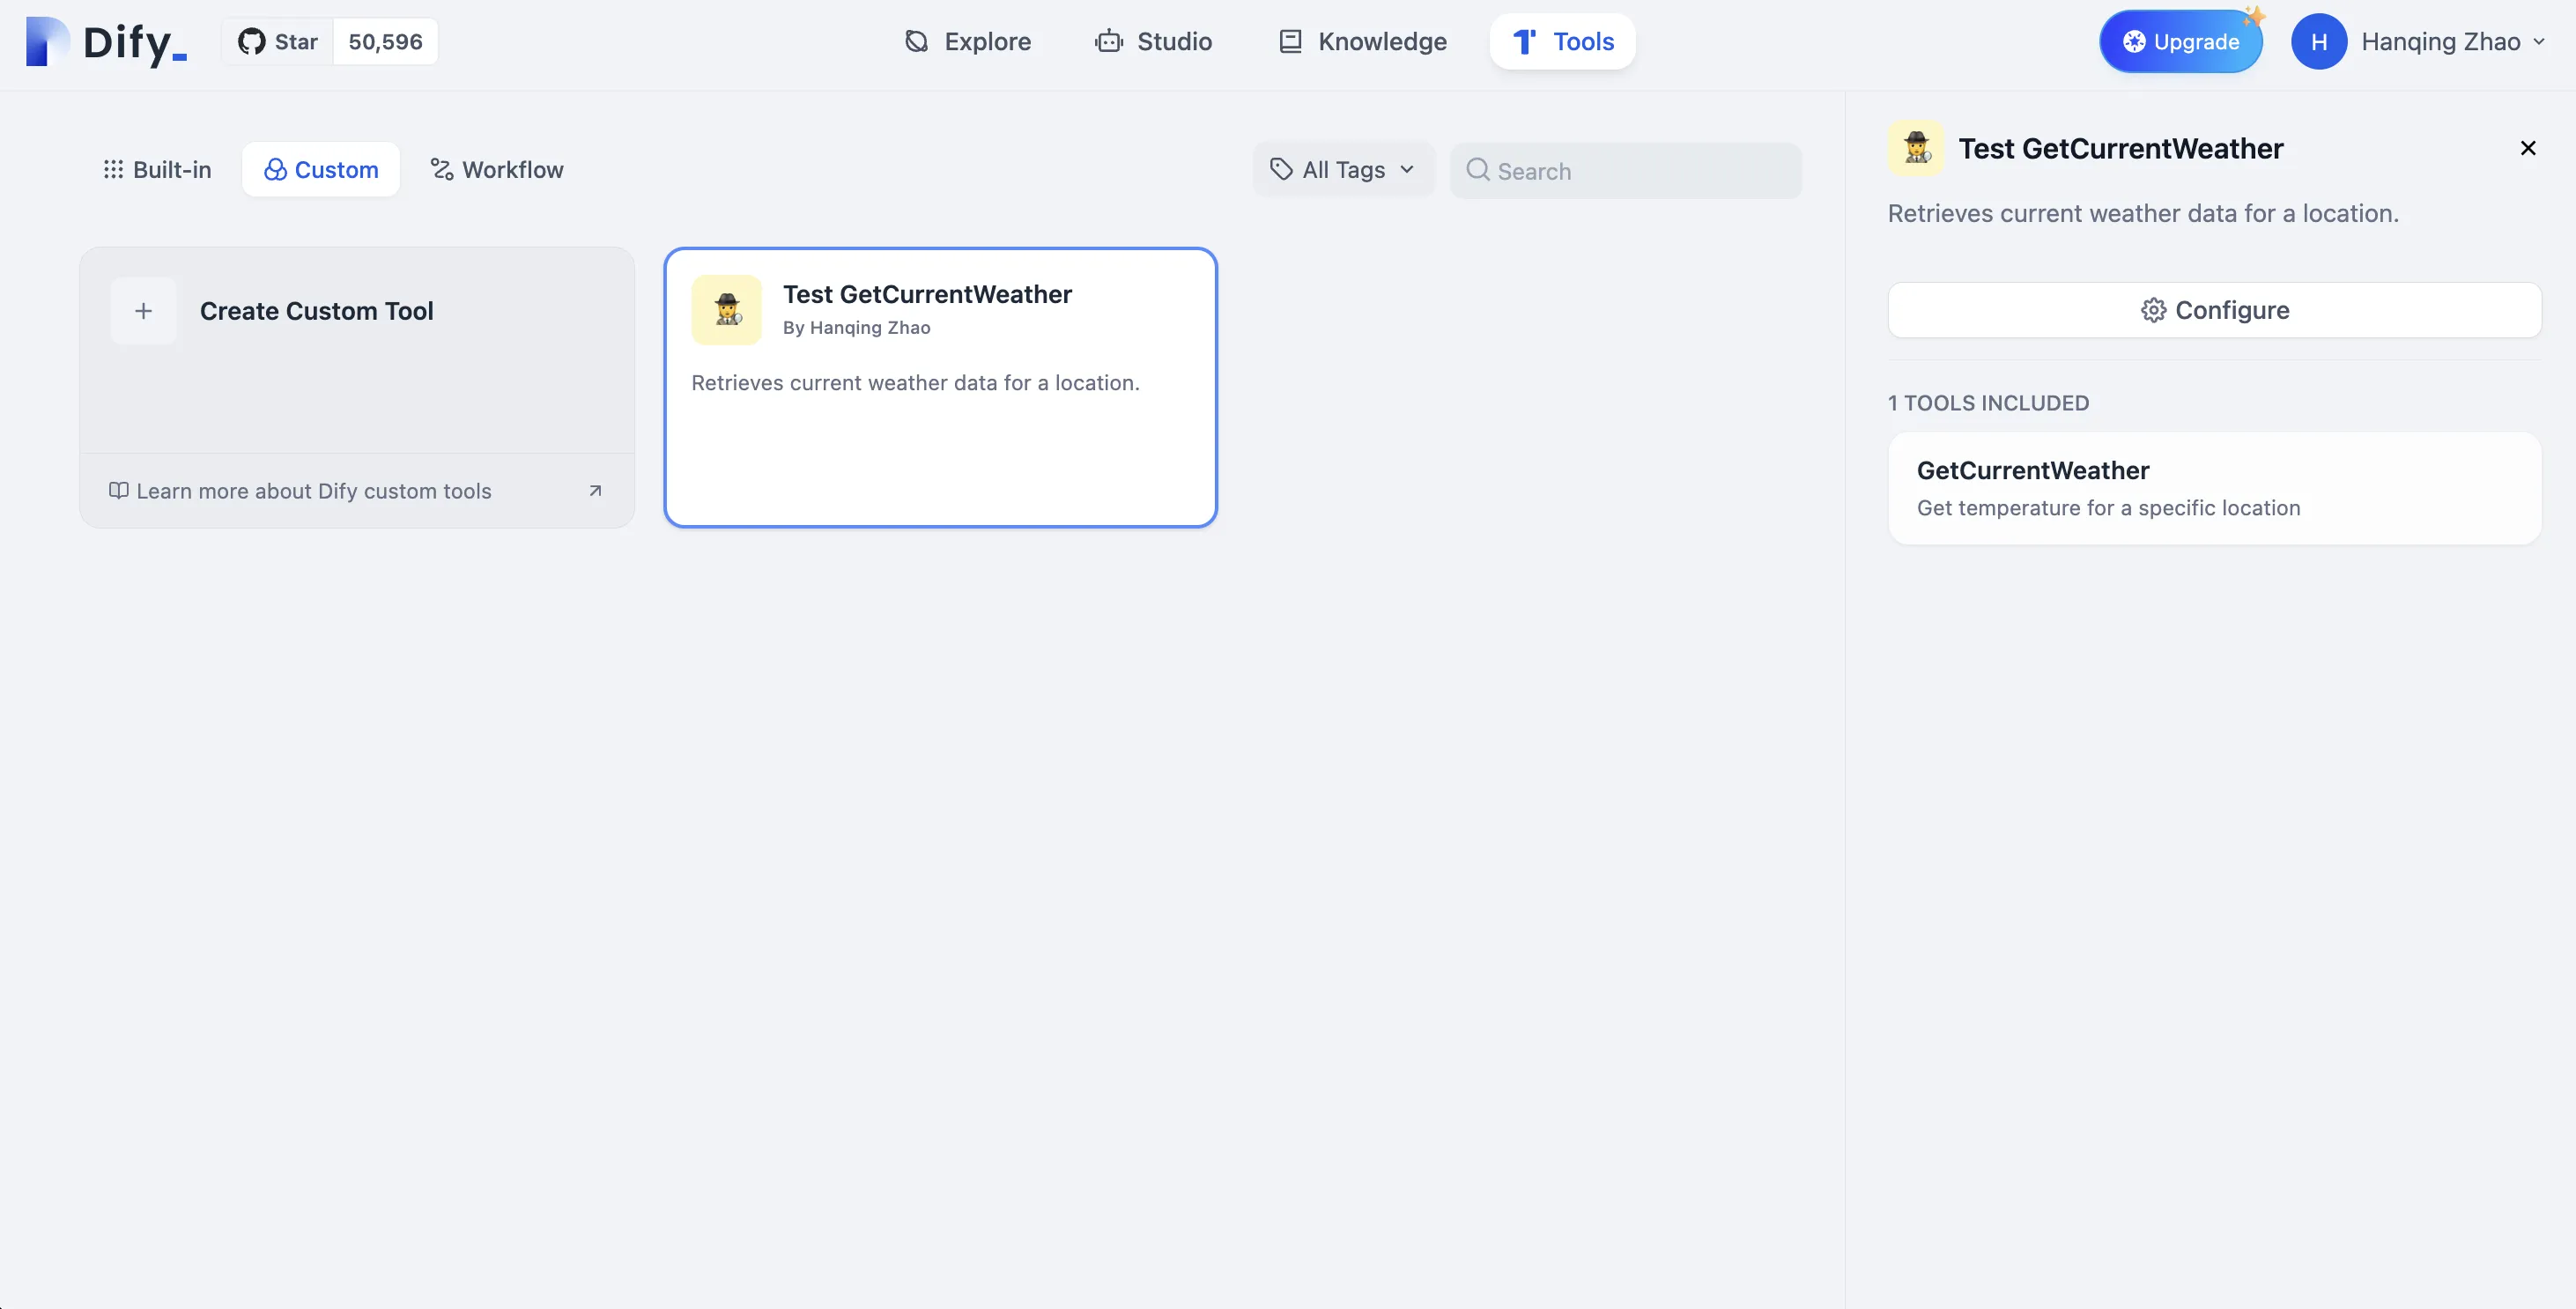
Task: Click the GitHub Star icon
Action: click(251, 42)
